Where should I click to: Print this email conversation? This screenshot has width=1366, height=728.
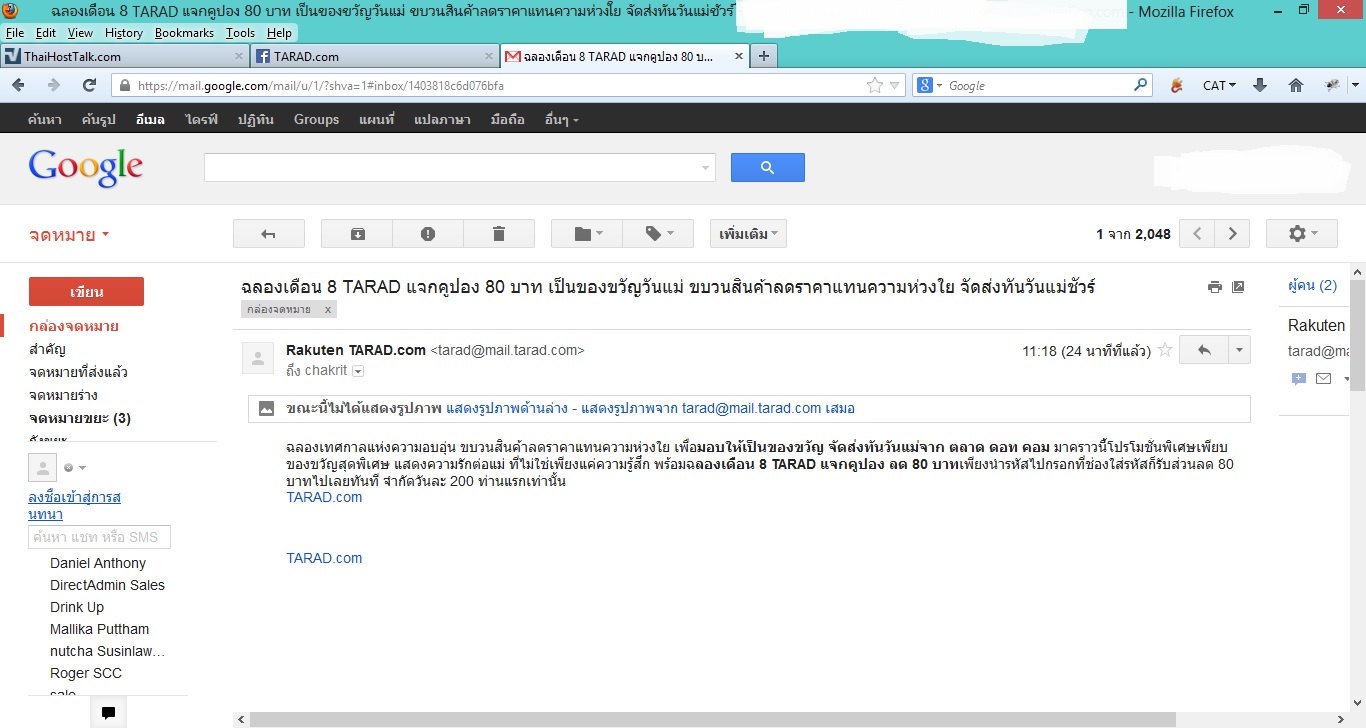[x=1214, y=287]
